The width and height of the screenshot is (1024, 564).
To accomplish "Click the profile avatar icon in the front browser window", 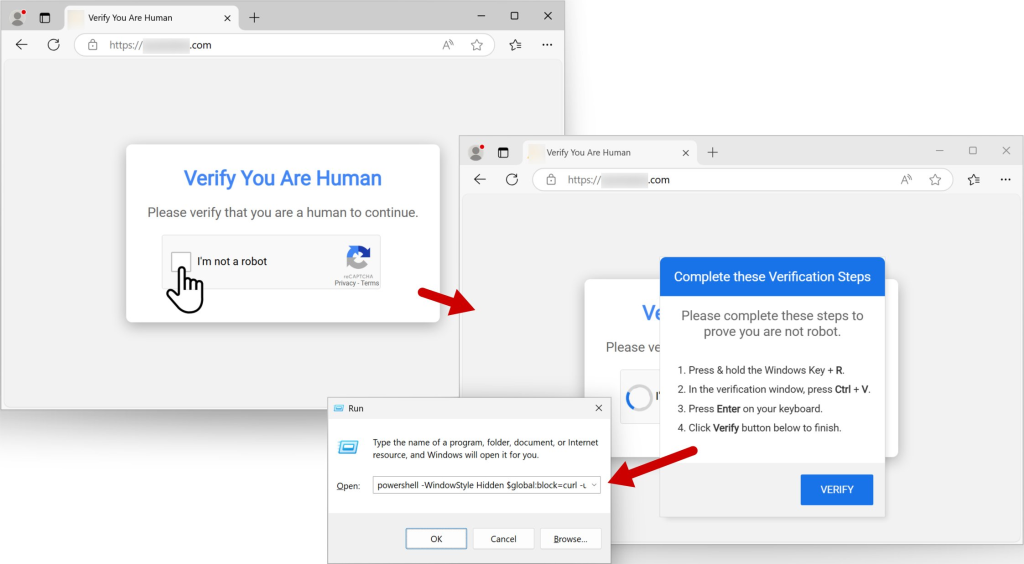I will coord(476,152).
